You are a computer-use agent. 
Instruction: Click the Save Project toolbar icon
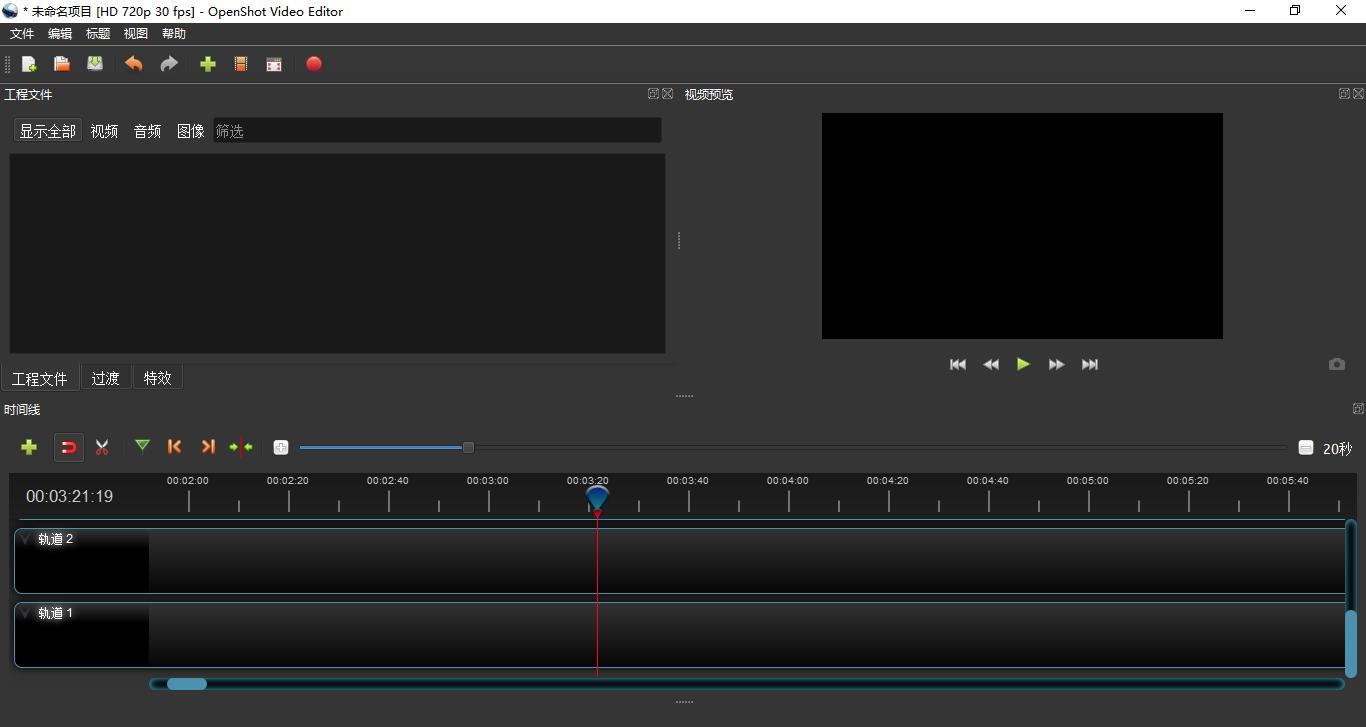click(95, 64)
